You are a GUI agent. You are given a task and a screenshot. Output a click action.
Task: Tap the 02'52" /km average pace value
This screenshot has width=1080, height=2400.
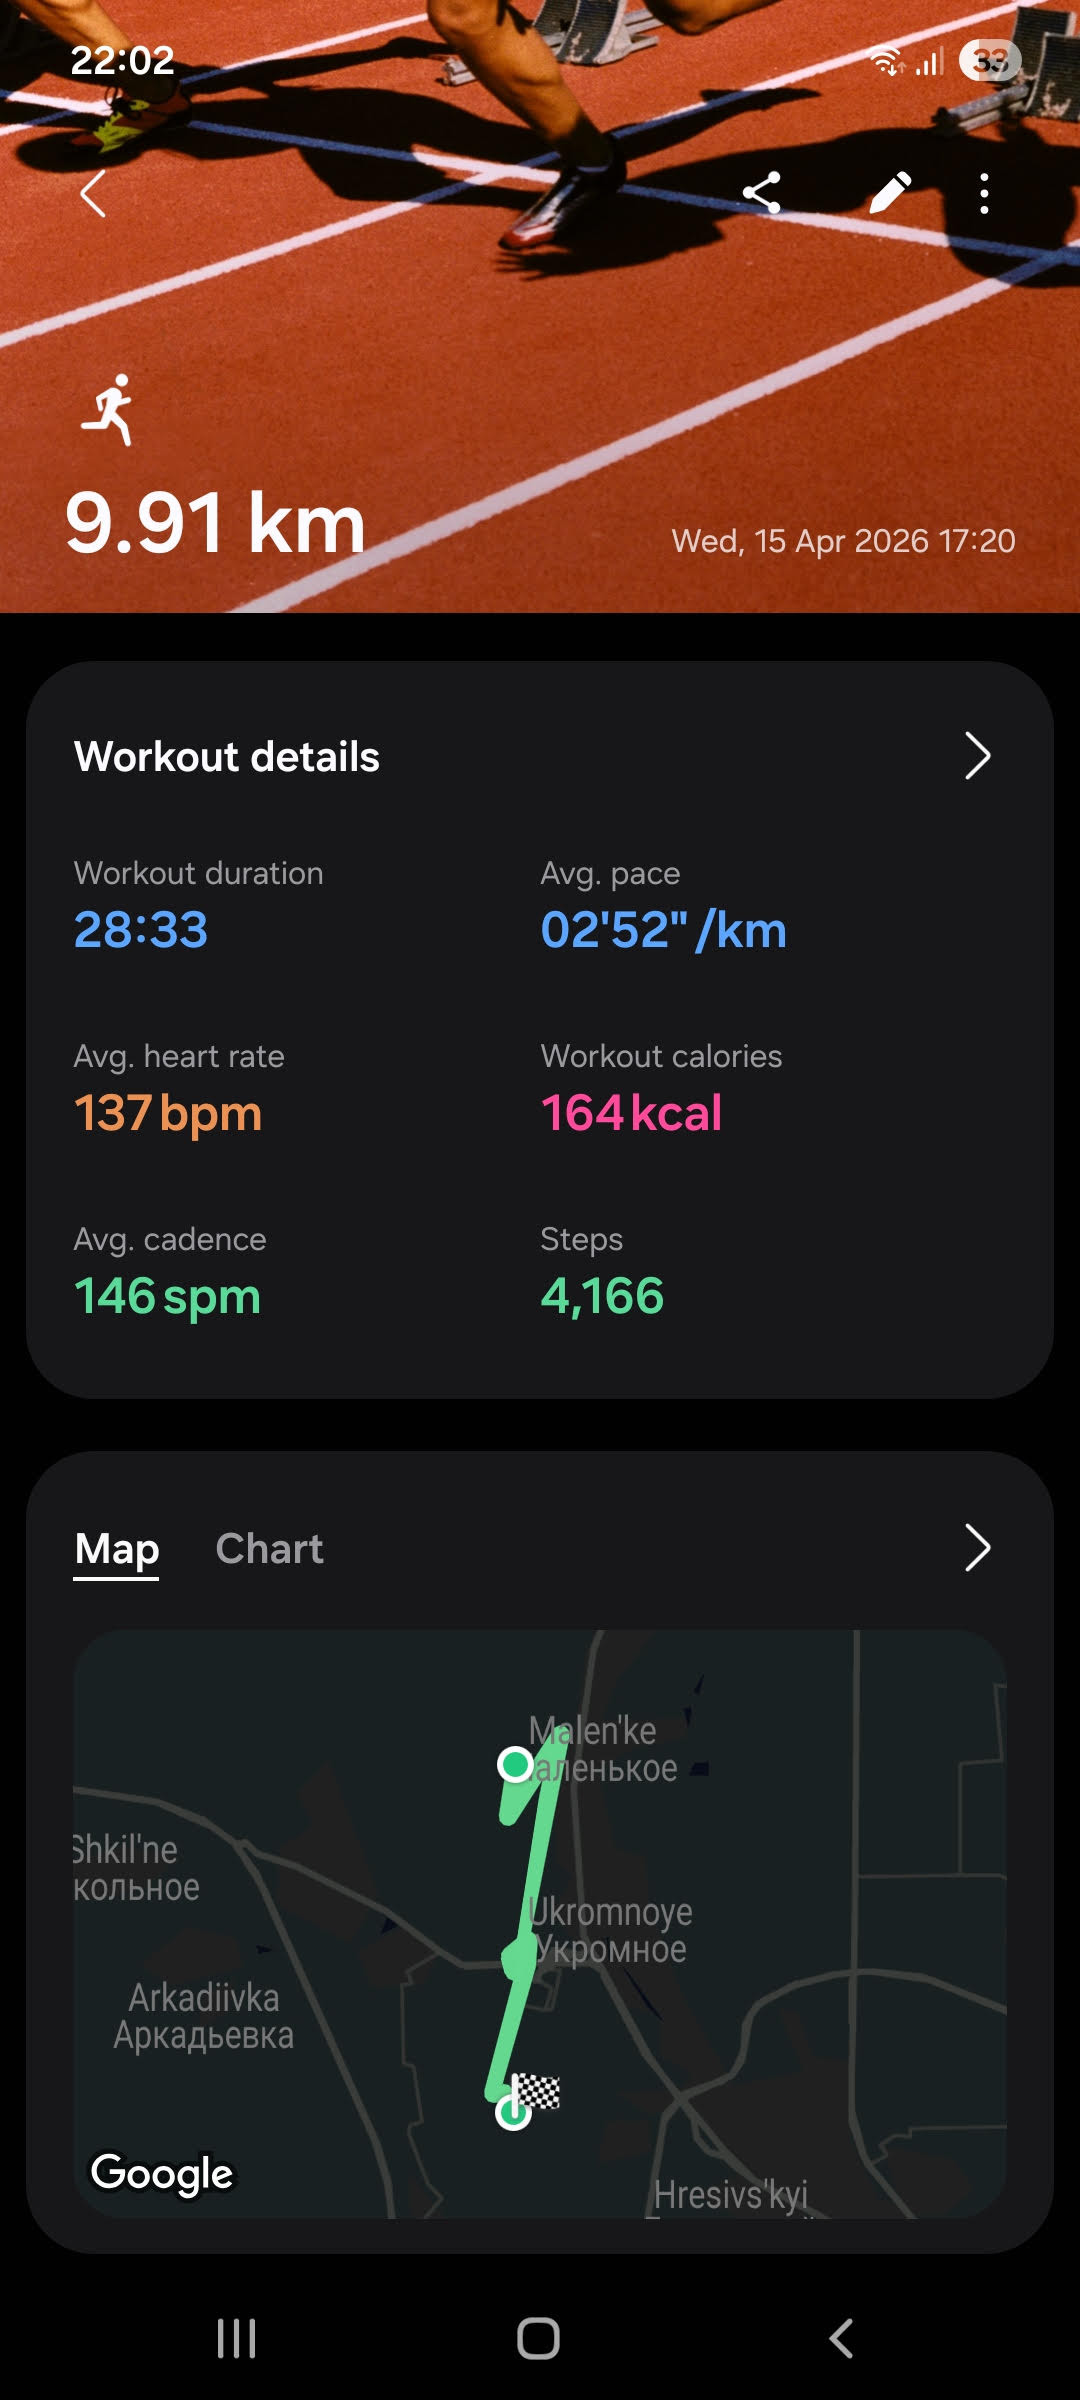pyautogui.click(x=663, y=930)
